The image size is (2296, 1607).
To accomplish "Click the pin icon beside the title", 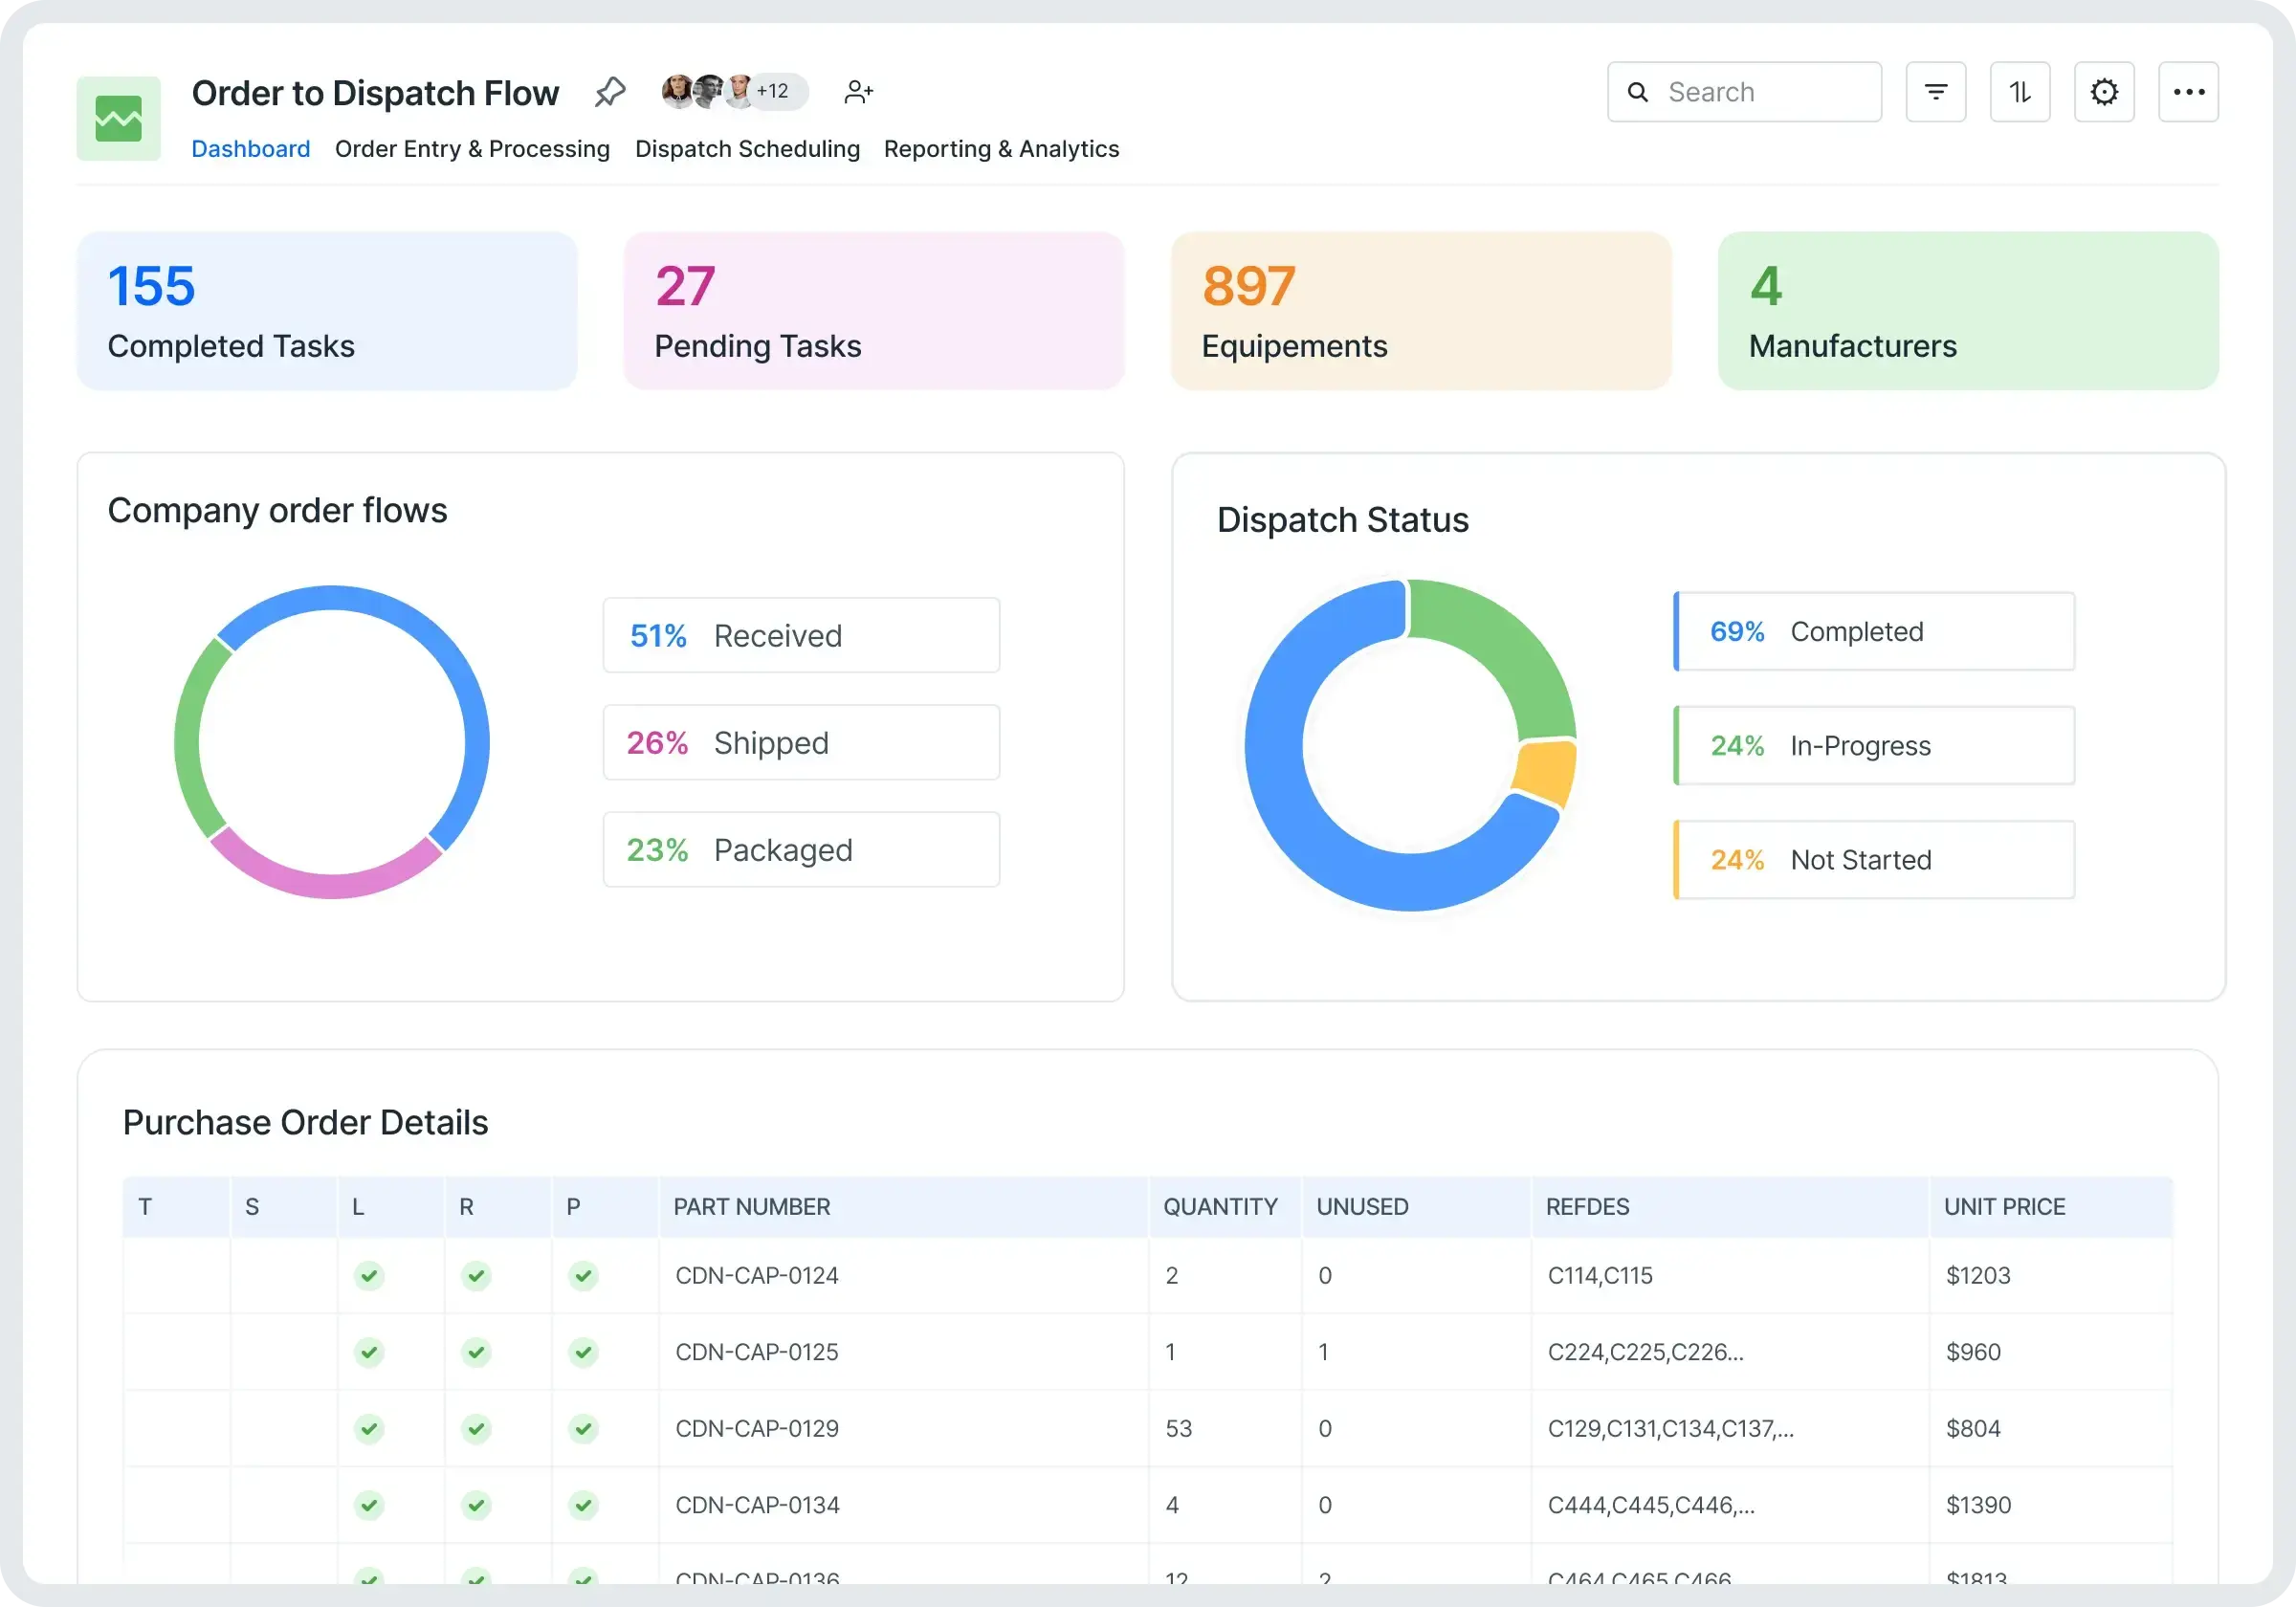I will (x=609, y=92).
